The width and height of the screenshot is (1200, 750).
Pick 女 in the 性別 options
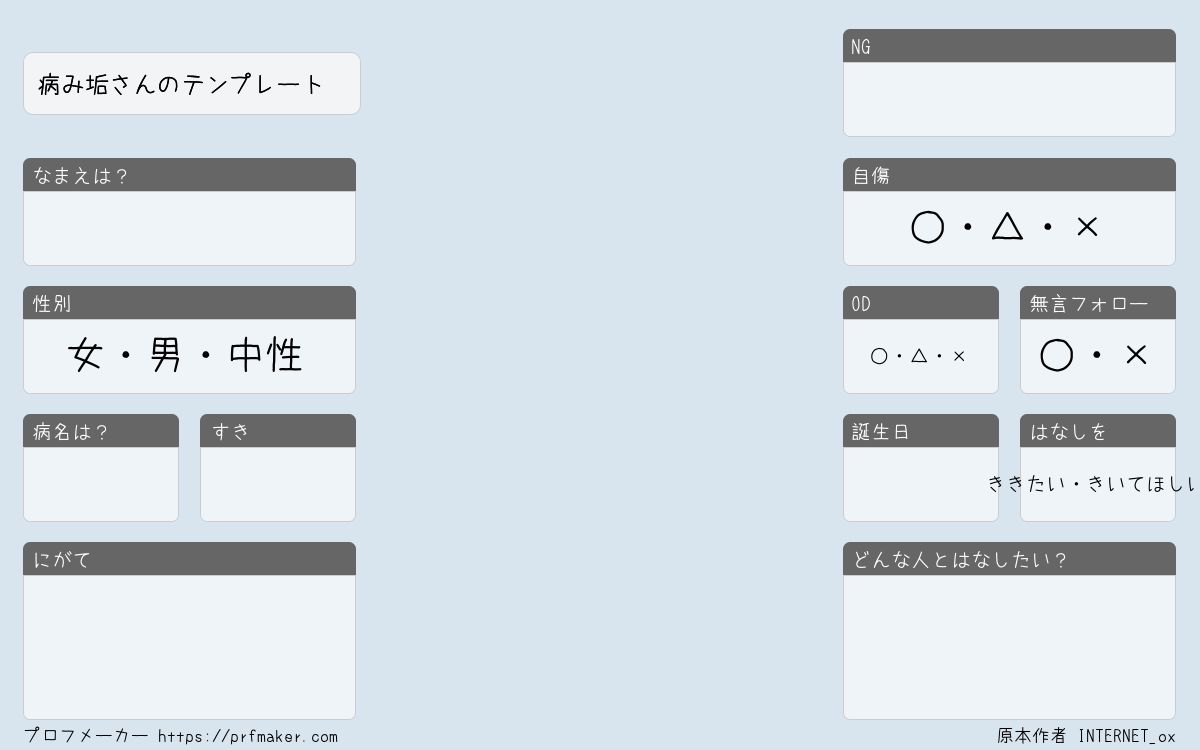click(85, 355)
